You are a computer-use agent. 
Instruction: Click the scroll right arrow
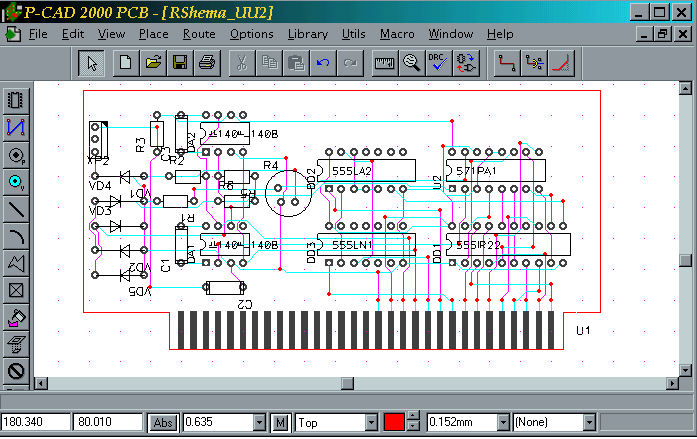click(x=673, y=383)
